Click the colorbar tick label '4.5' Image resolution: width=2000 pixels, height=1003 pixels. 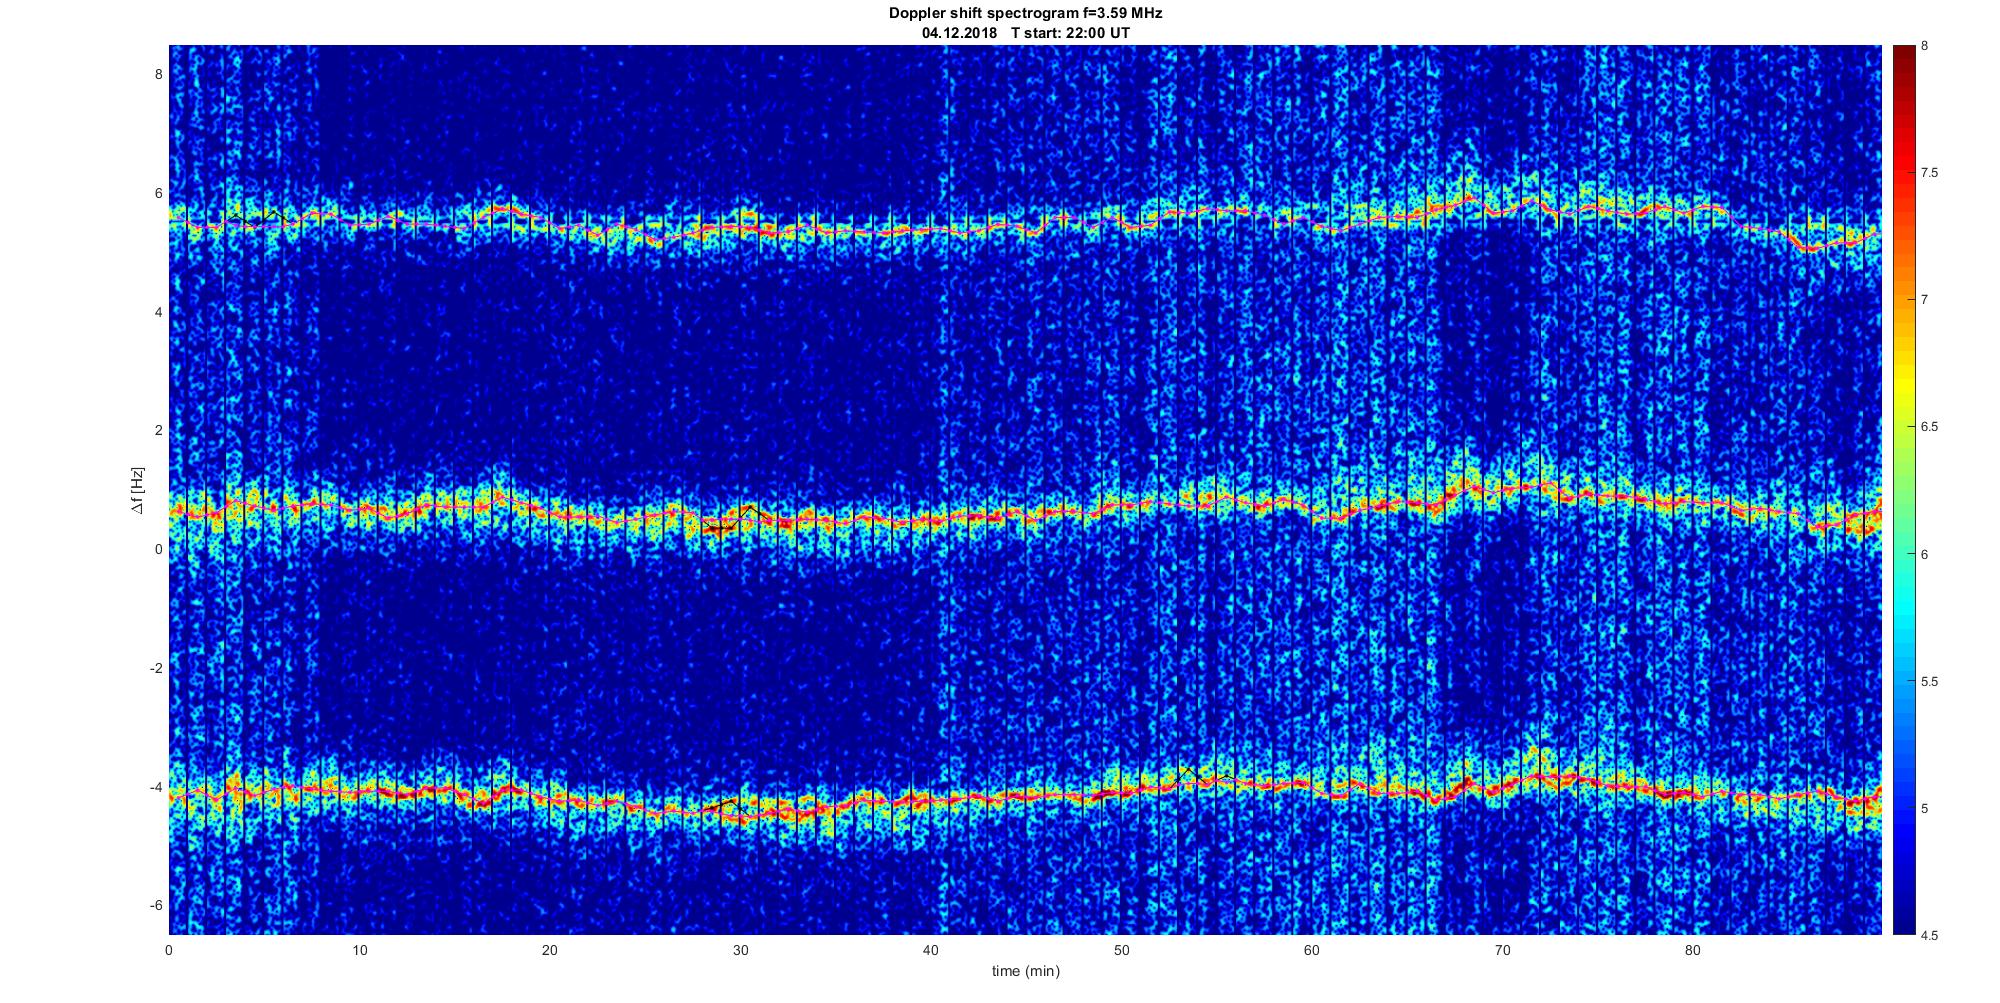(1929, 936)
